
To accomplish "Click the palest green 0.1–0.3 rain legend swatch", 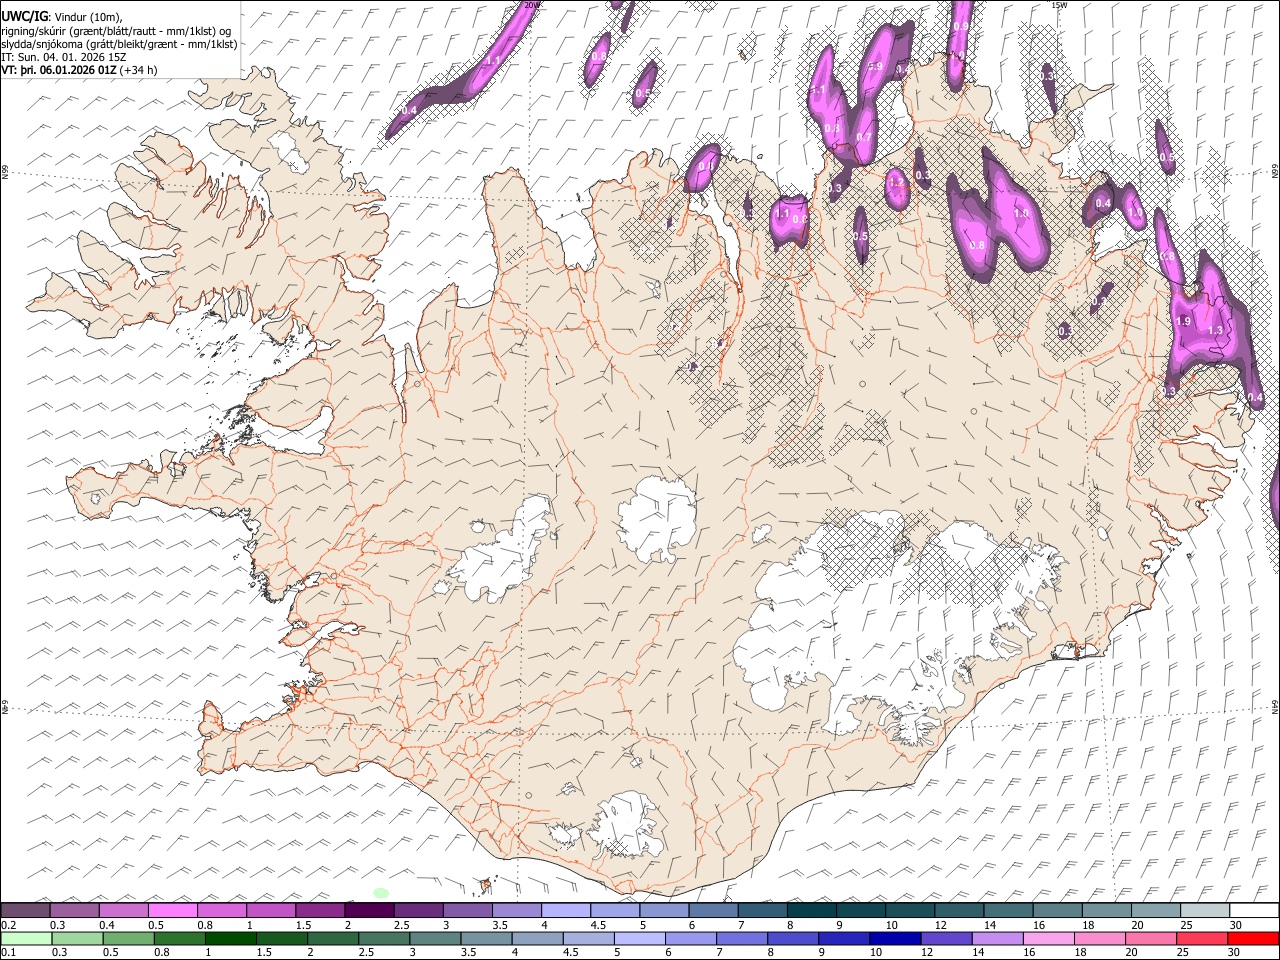I will [x=26, y=938].
